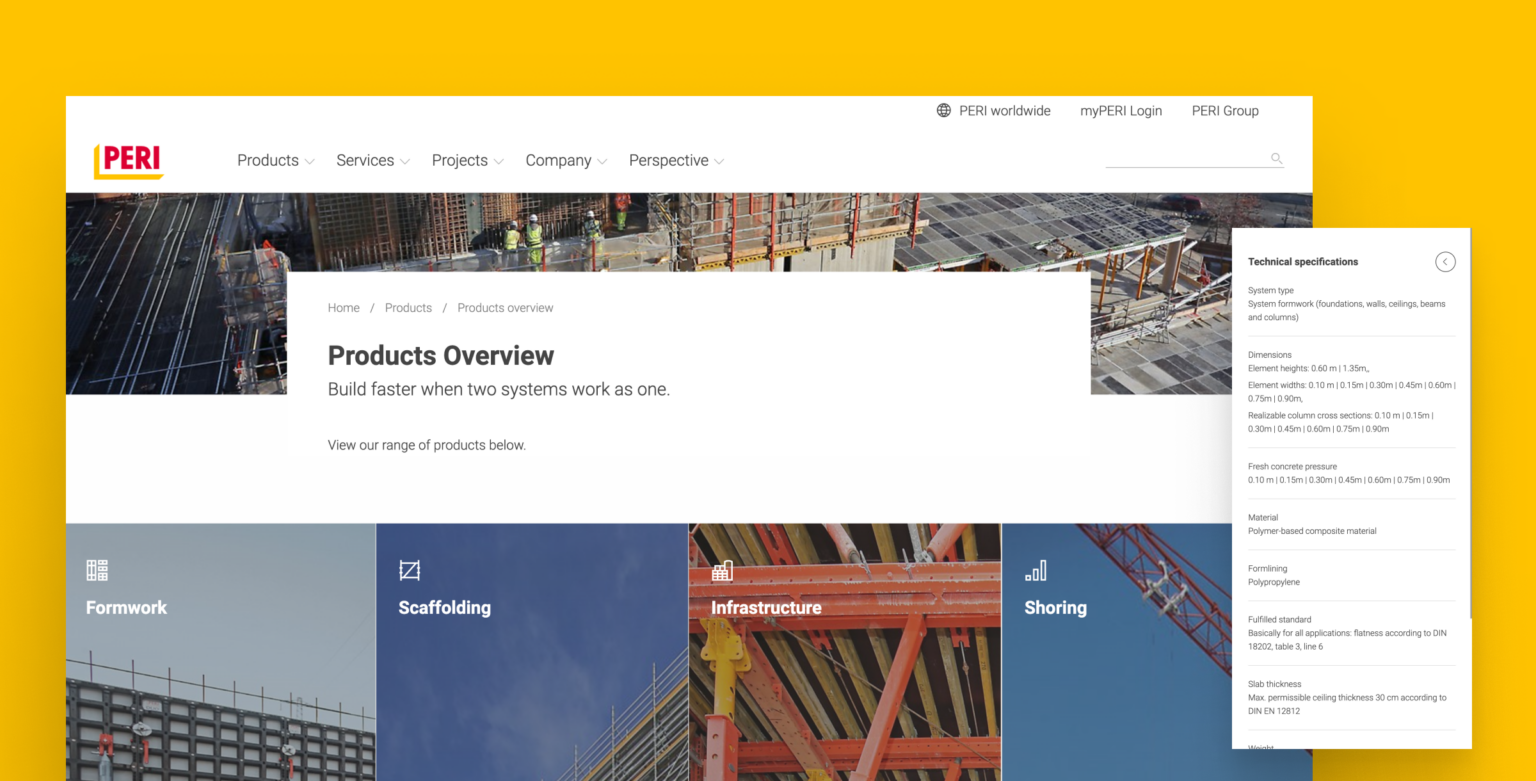Expand the Perspective dropdown chevron
The image size is (1536, 781).
(719, 162)
